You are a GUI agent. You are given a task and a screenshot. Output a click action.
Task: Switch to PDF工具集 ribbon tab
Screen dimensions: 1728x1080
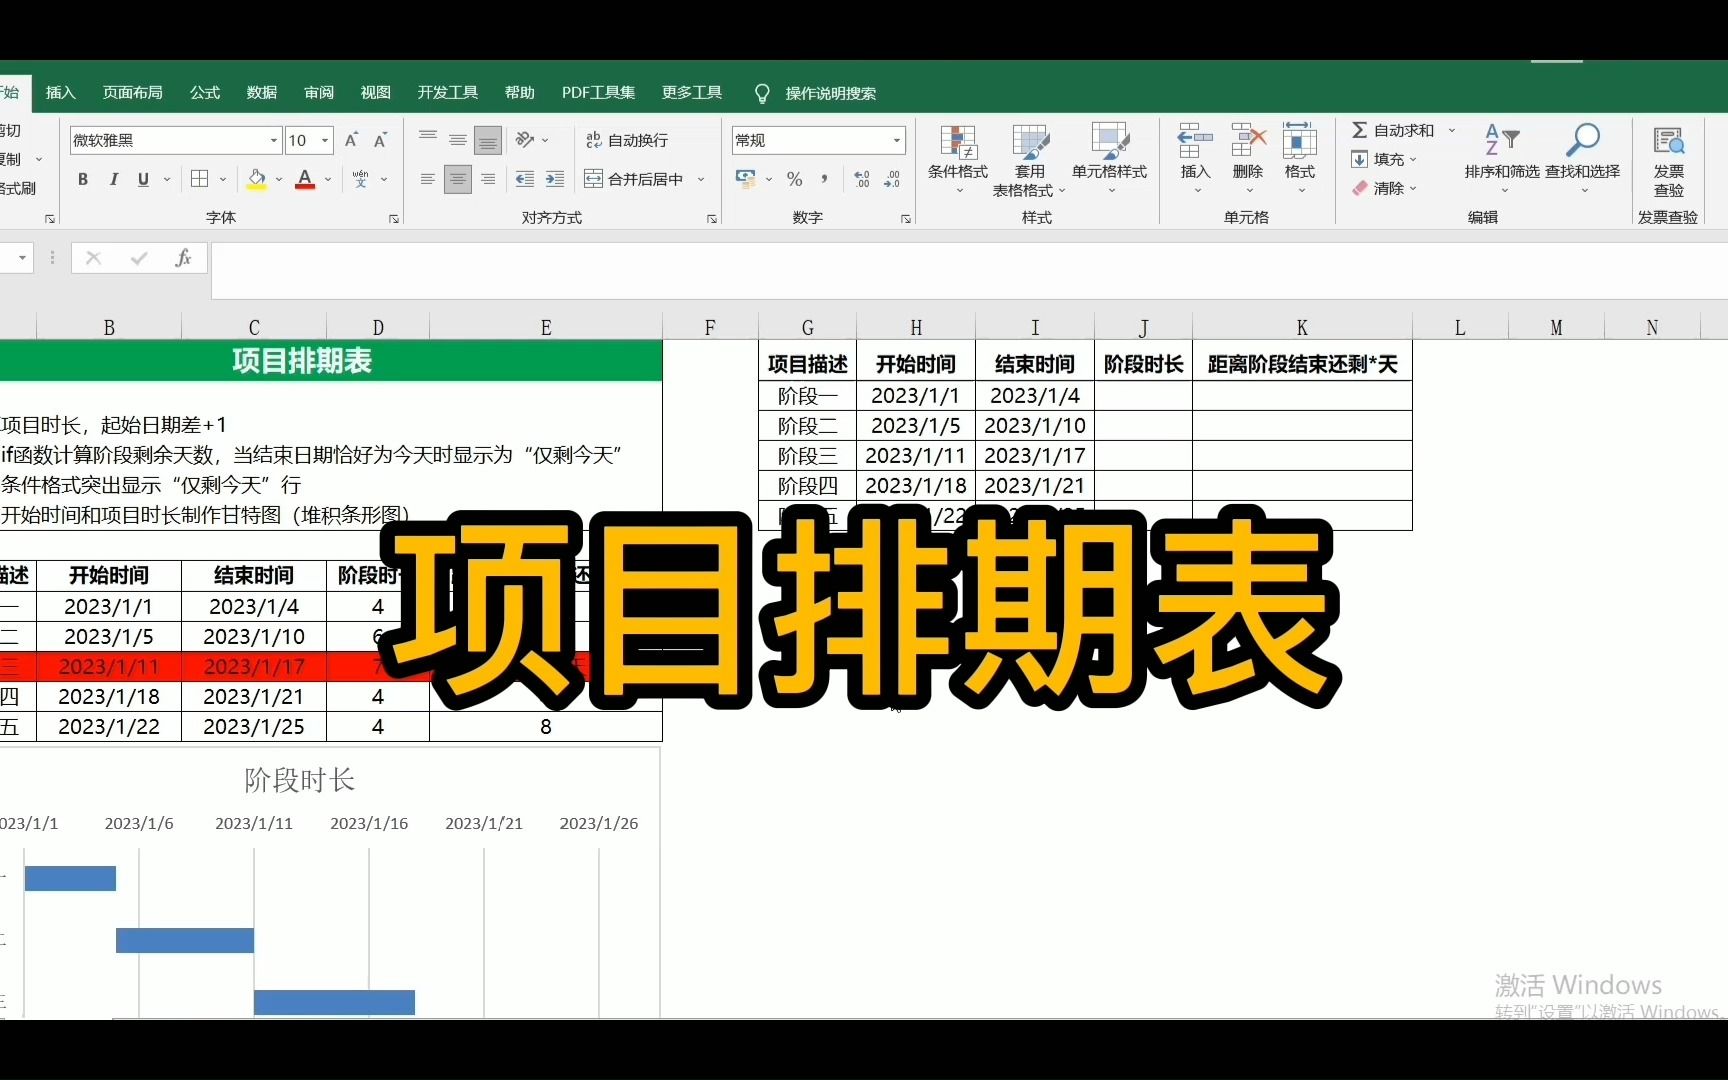[x=598, y=93]
